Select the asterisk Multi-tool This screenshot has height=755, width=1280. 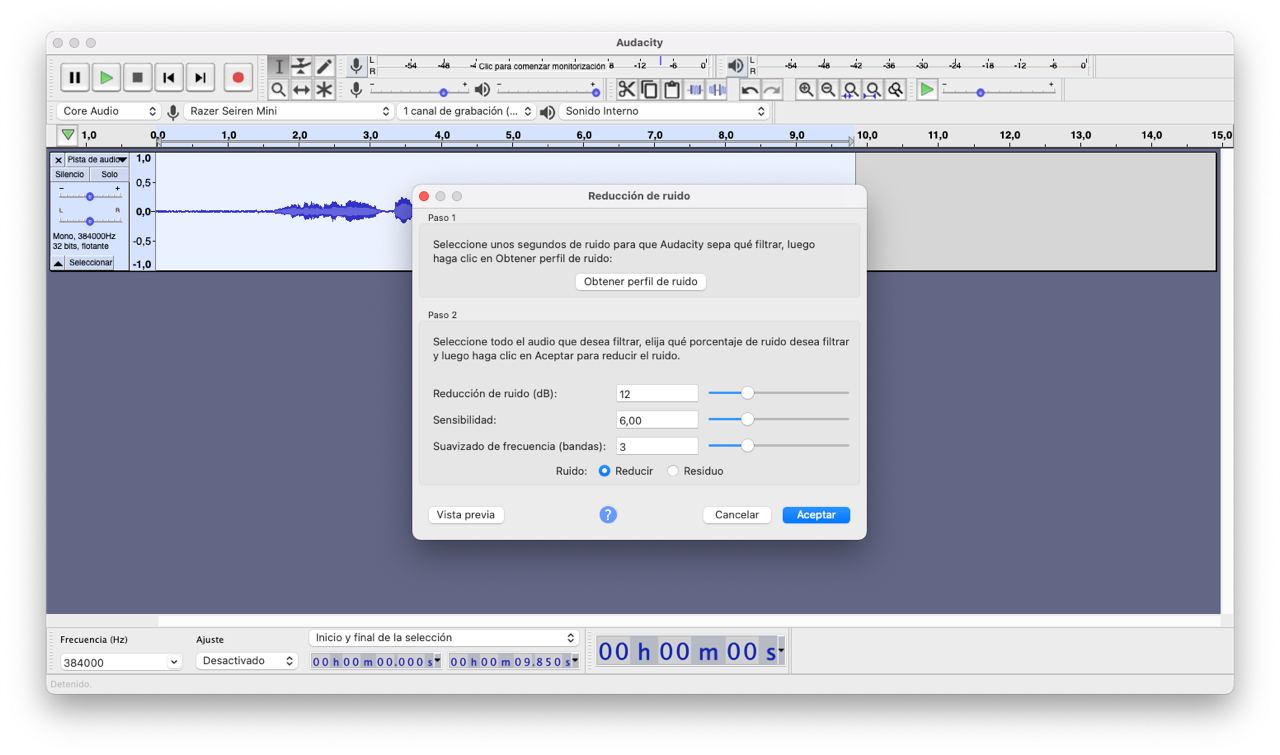[x=325, y=89]
